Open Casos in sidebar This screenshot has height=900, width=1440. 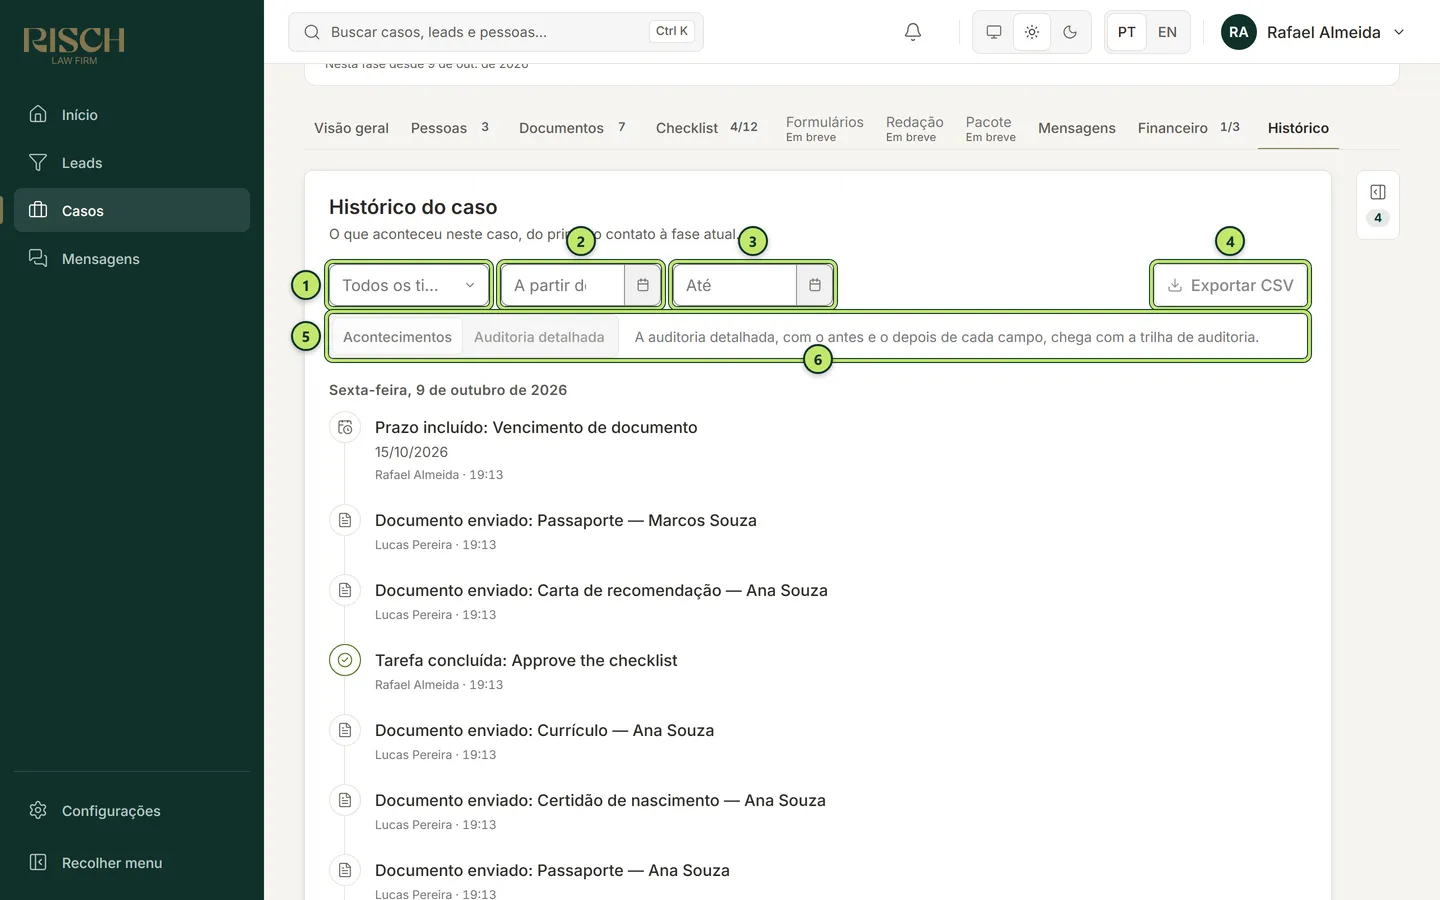click(132, 210)
